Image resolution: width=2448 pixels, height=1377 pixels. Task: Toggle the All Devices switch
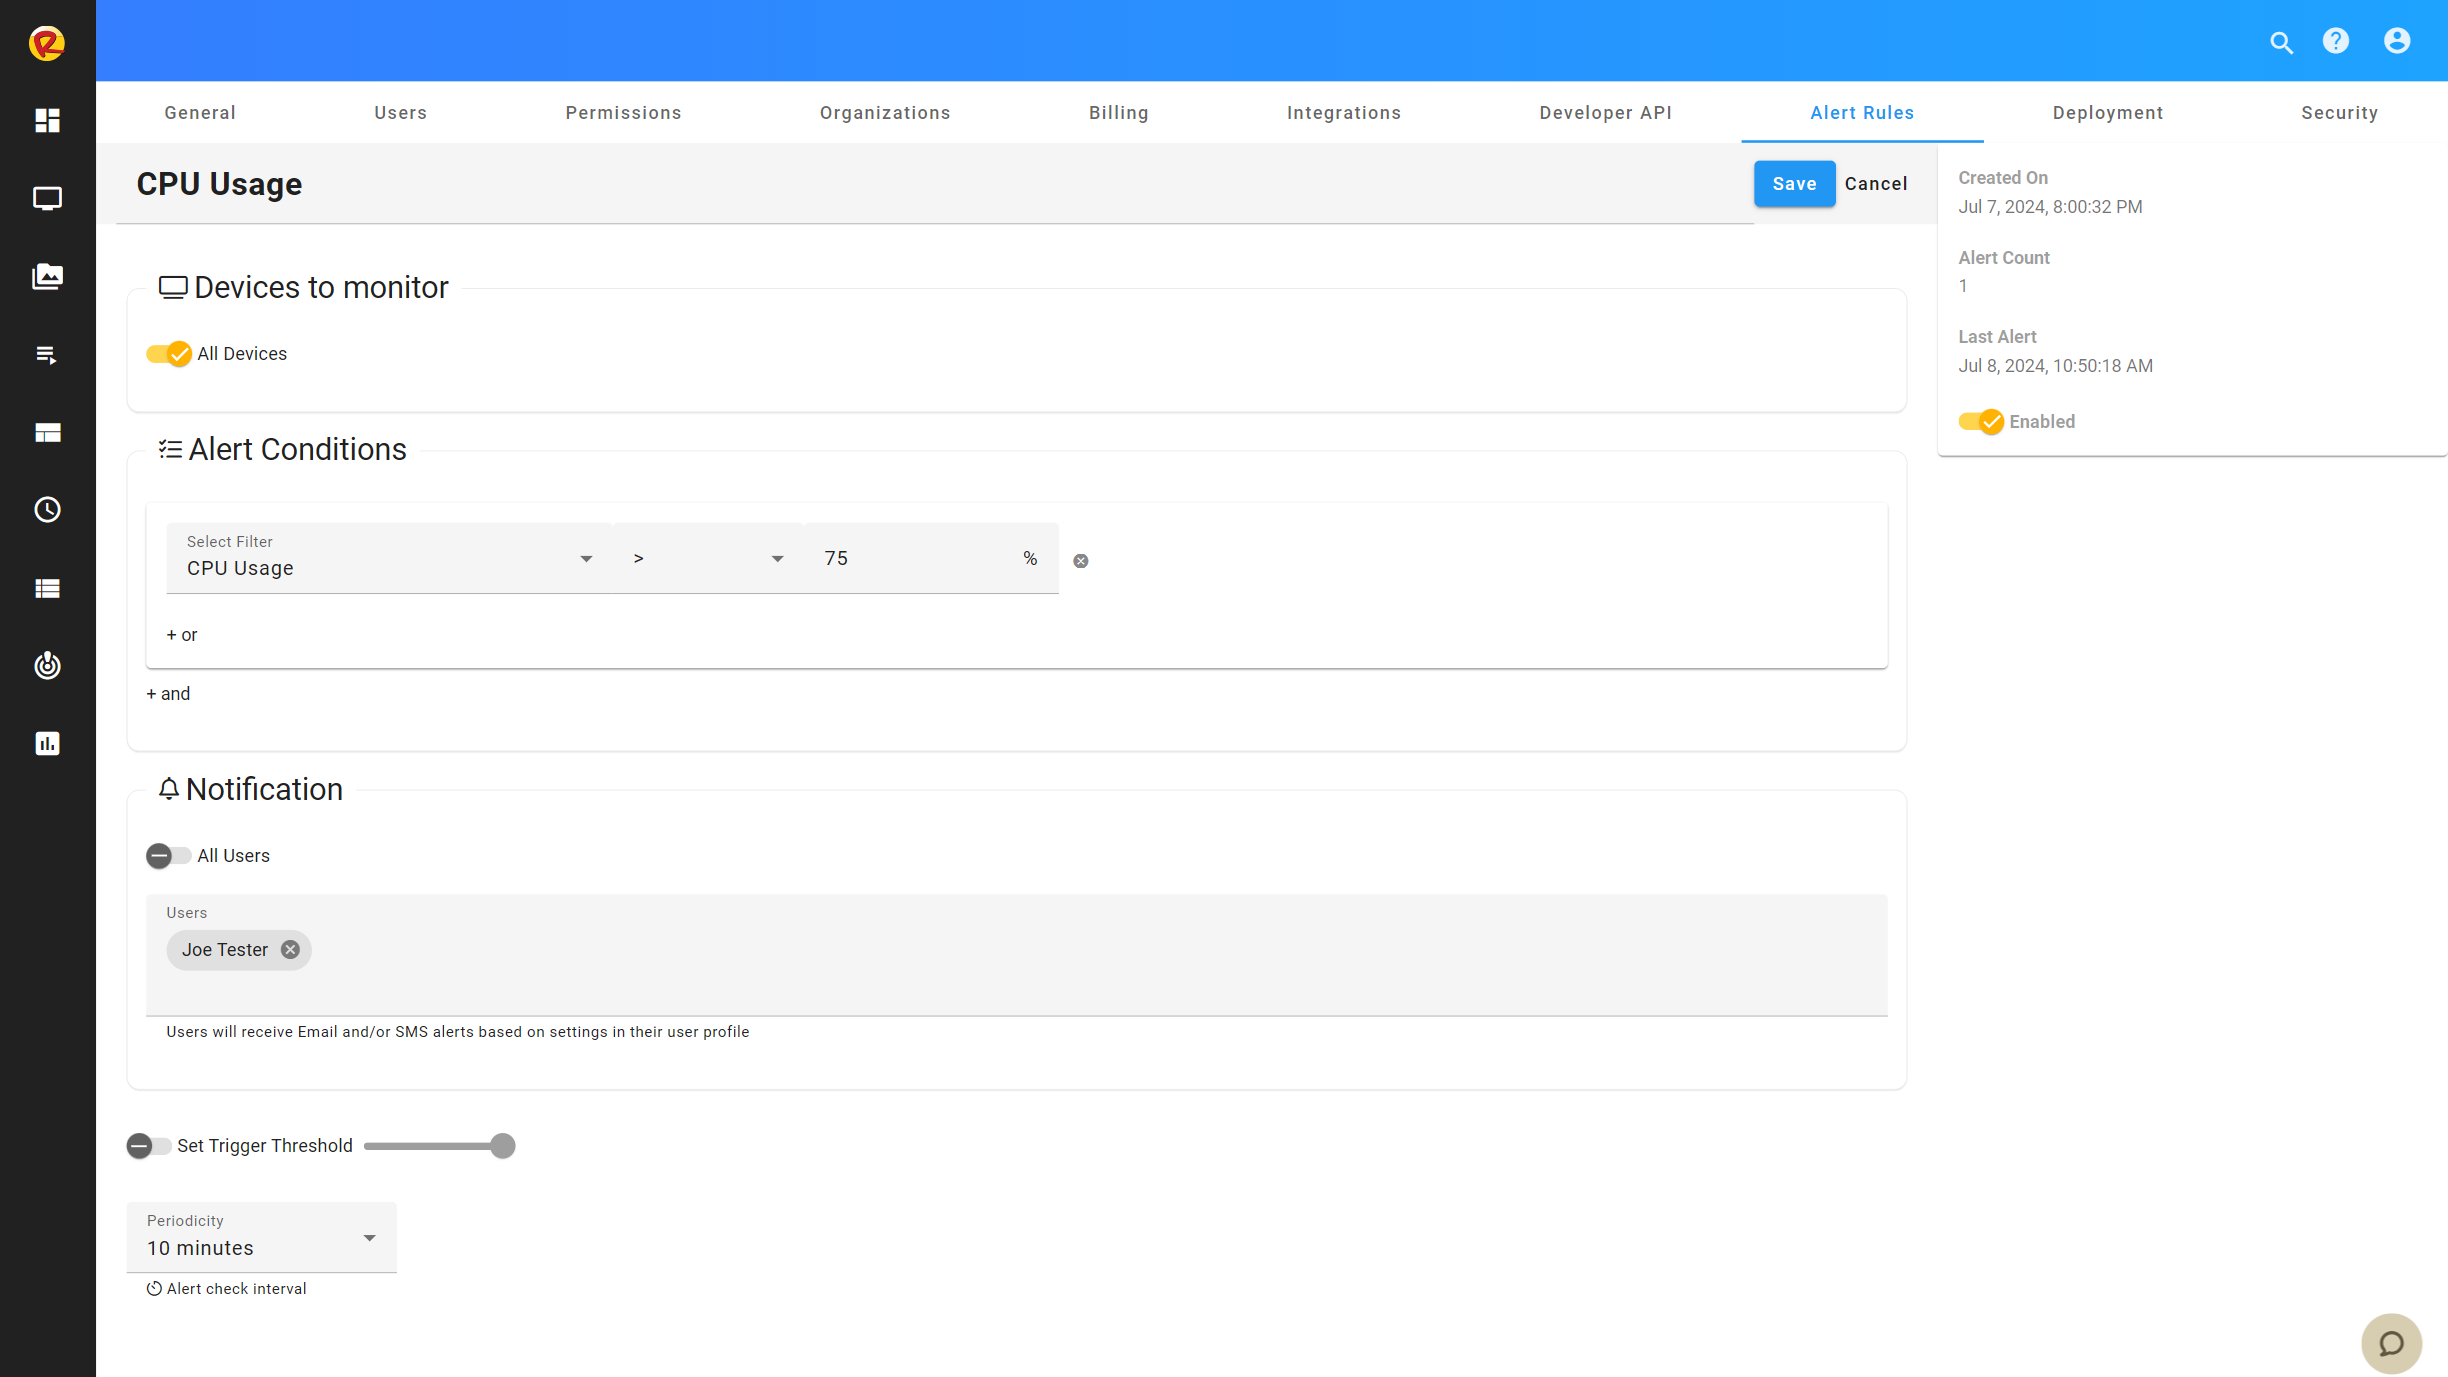tap(169, 354)
